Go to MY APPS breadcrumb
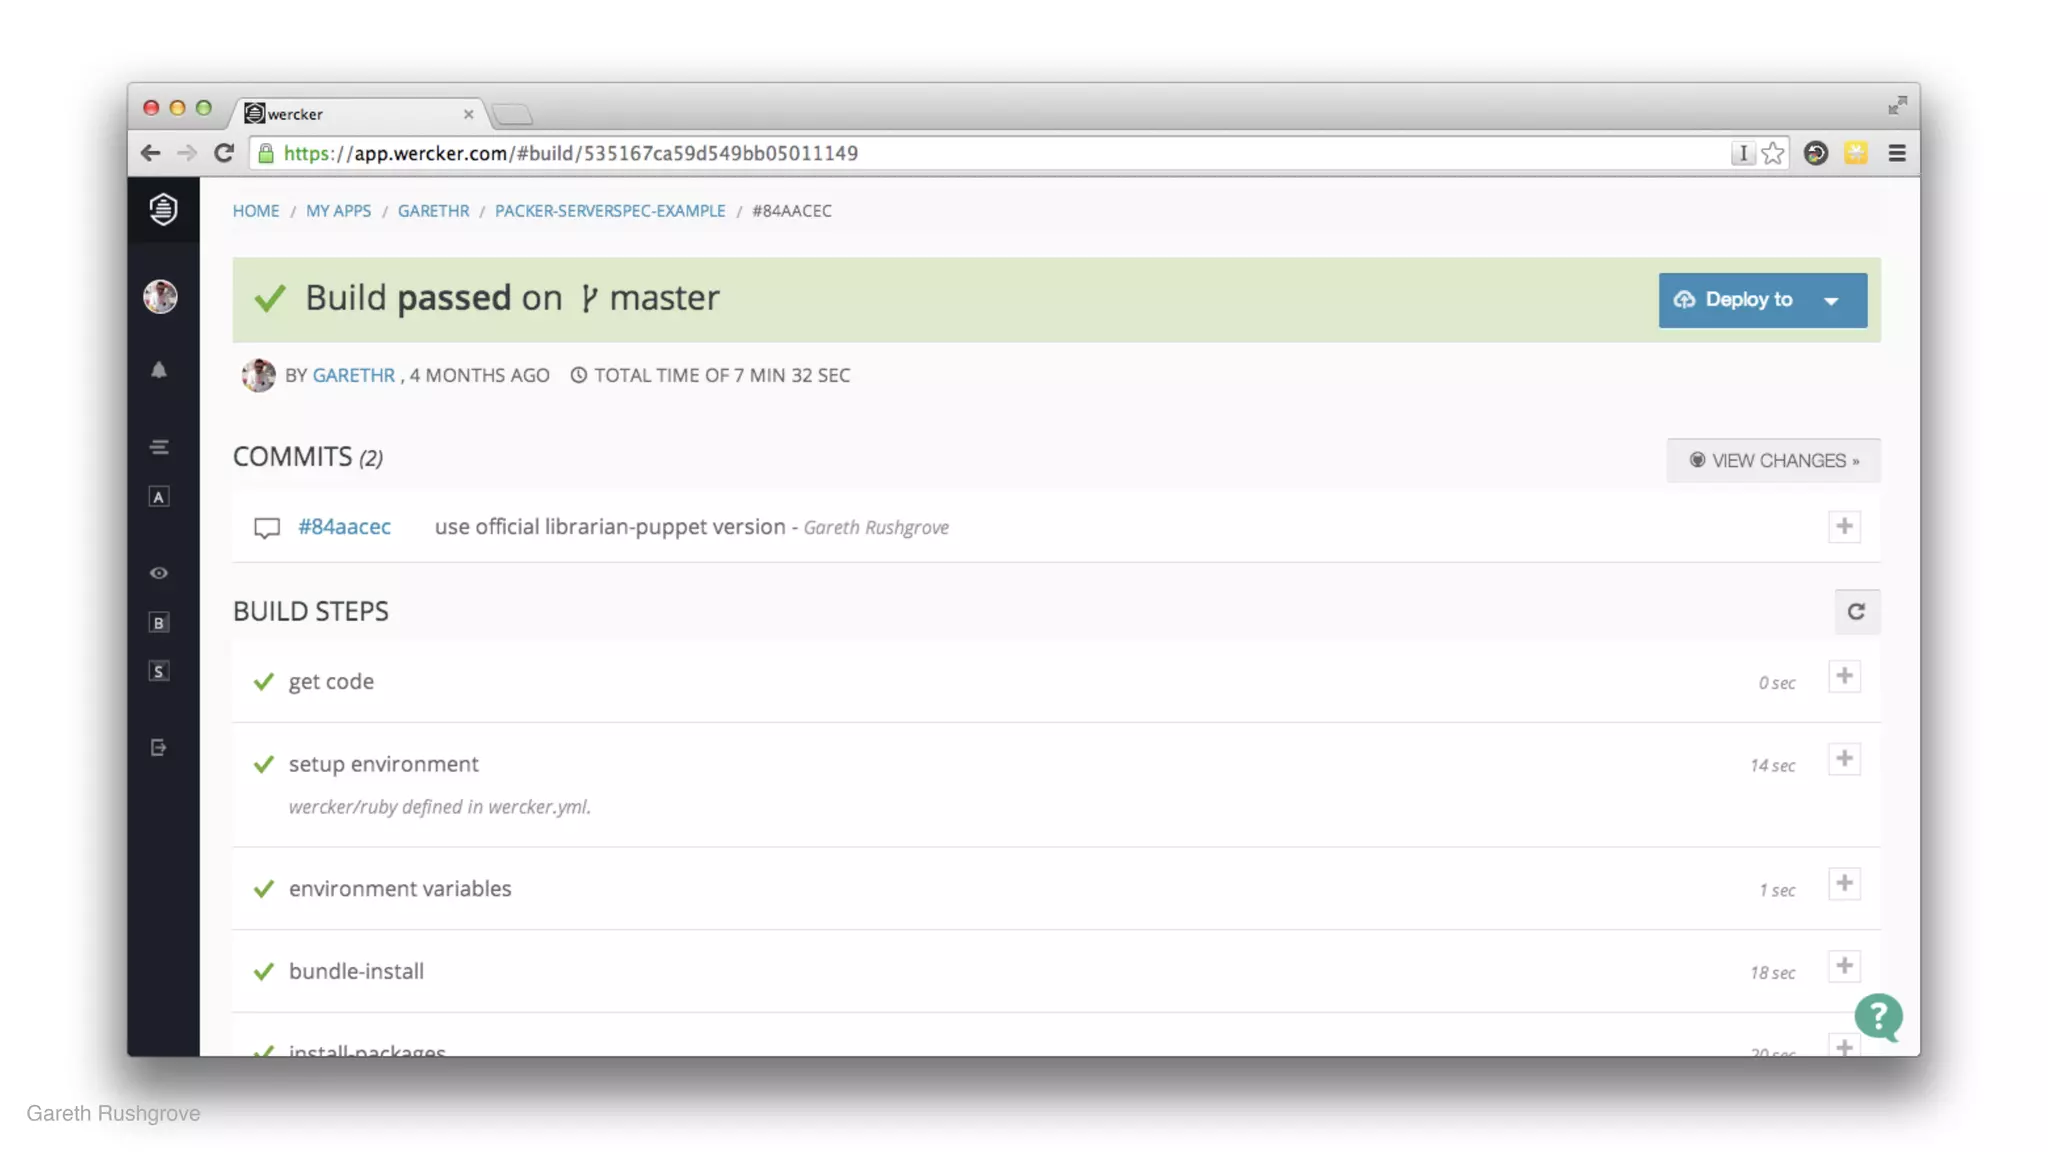This screenshot has height=1152, width=2048. coord(338,211)
